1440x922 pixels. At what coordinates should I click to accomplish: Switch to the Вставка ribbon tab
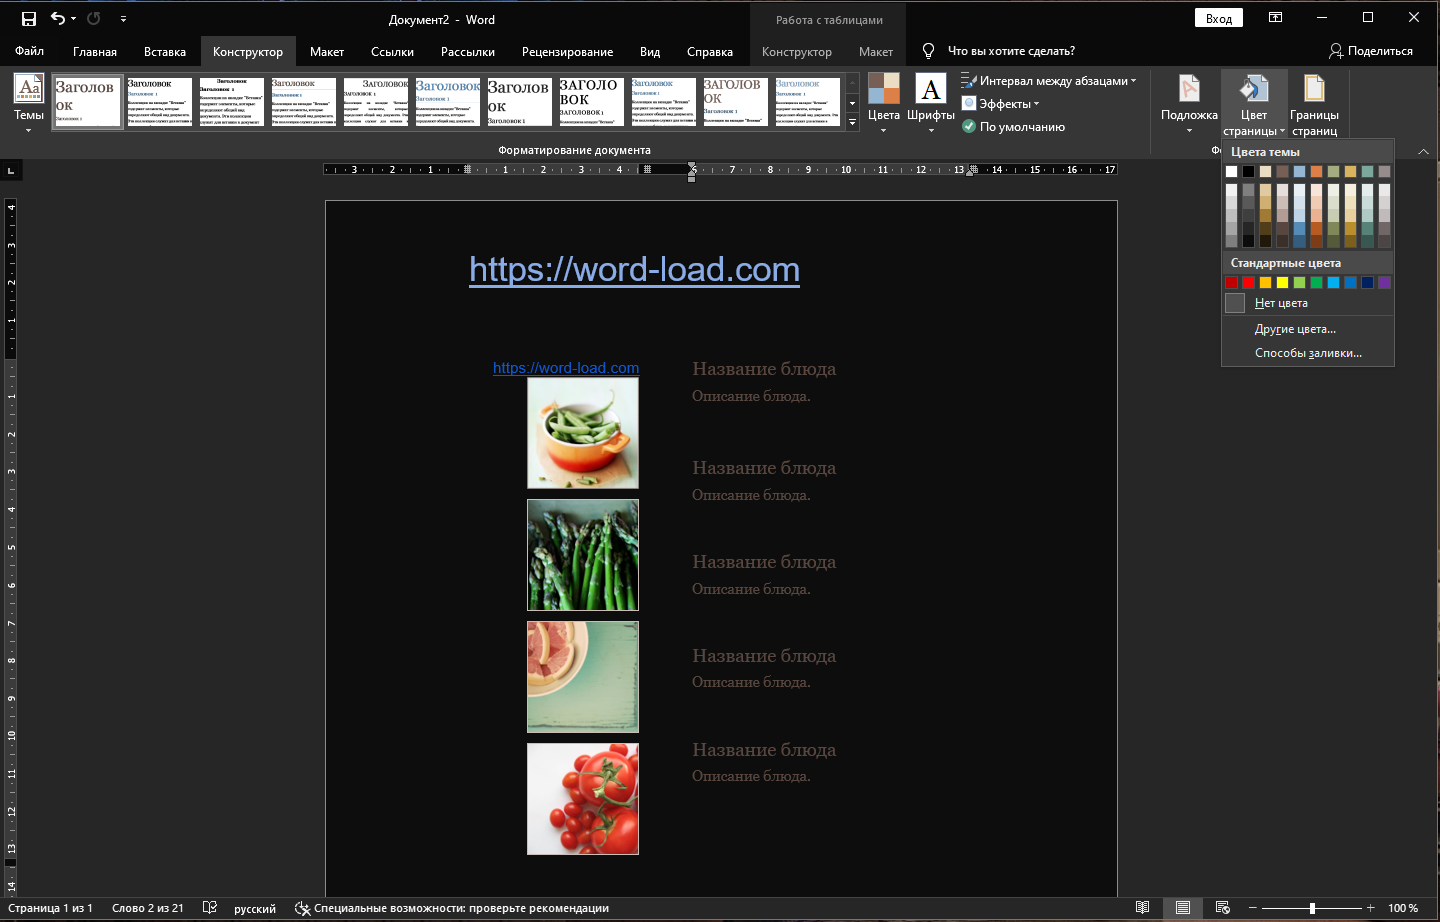coord(164,52)
